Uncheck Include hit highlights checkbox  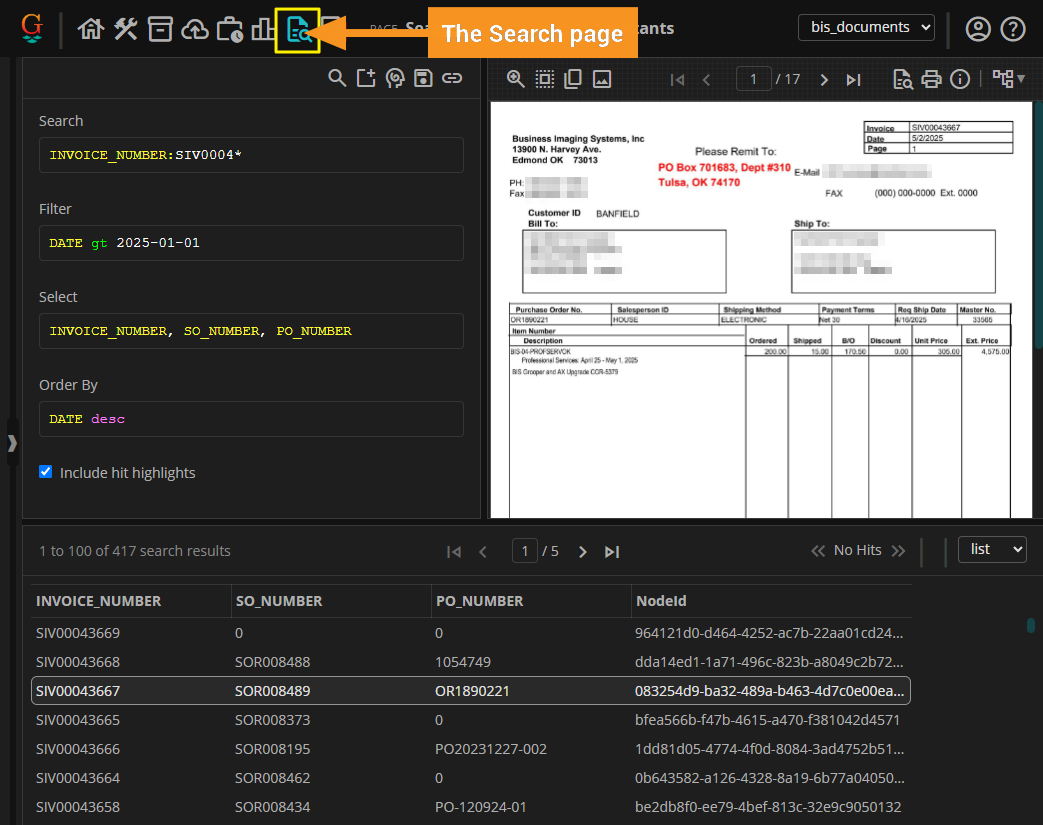45,472
